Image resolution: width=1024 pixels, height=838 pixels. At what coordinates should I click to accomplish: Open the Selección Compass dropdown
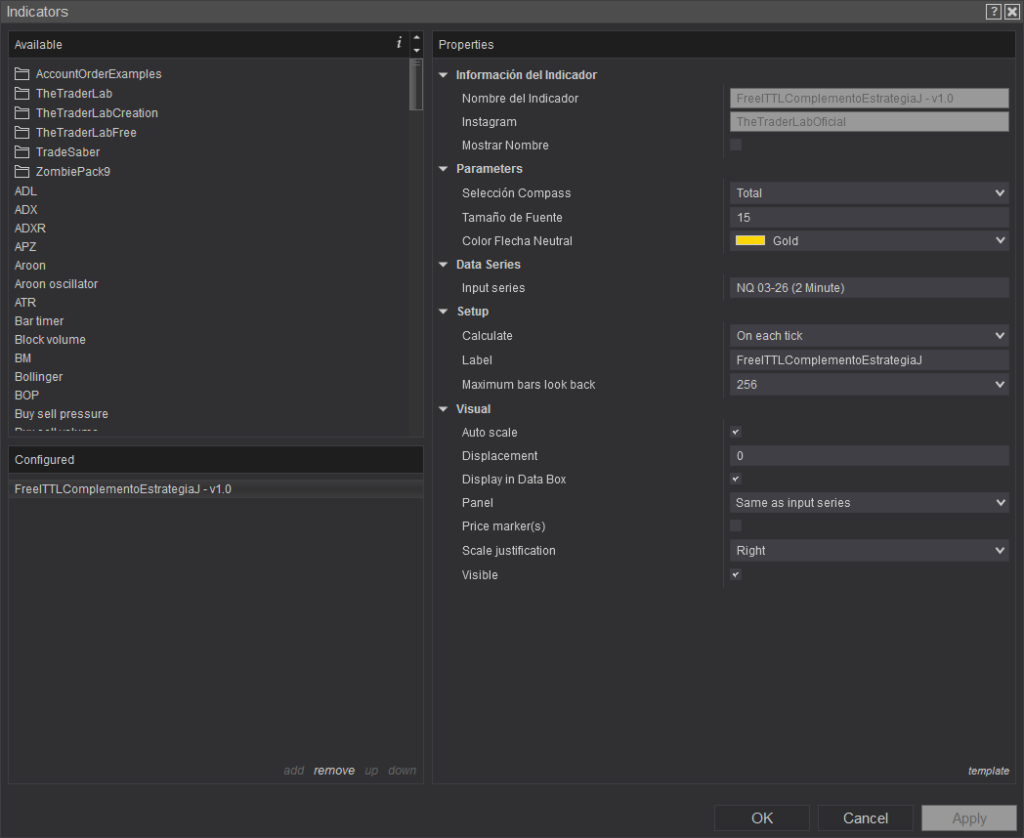click(868, 193)
